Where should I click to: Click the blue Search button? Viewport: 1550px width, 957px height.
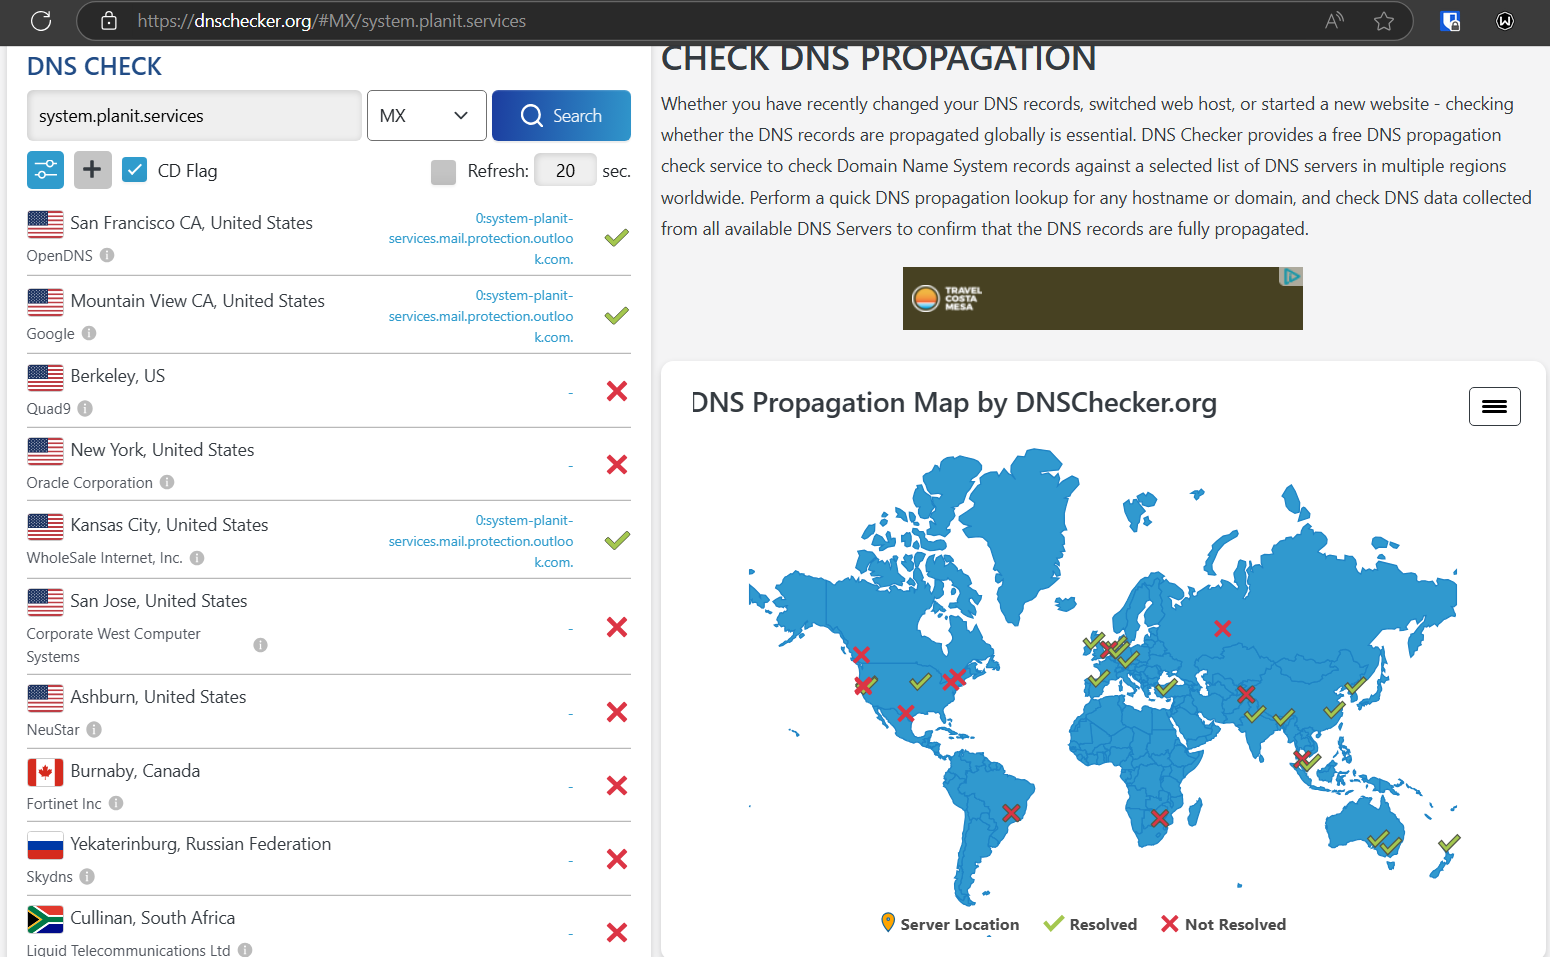pos(561,116)
